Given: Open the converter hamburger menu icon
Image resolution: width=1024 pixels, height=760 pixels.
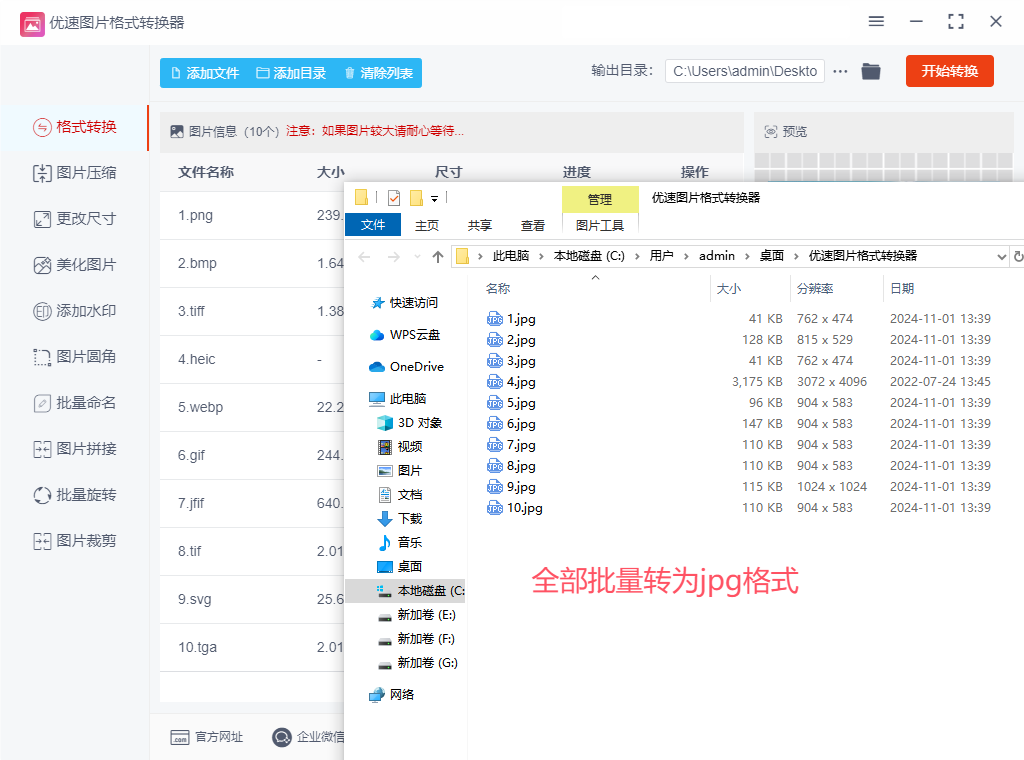Looking at the screenshot, I should click(x=876, y=22).
